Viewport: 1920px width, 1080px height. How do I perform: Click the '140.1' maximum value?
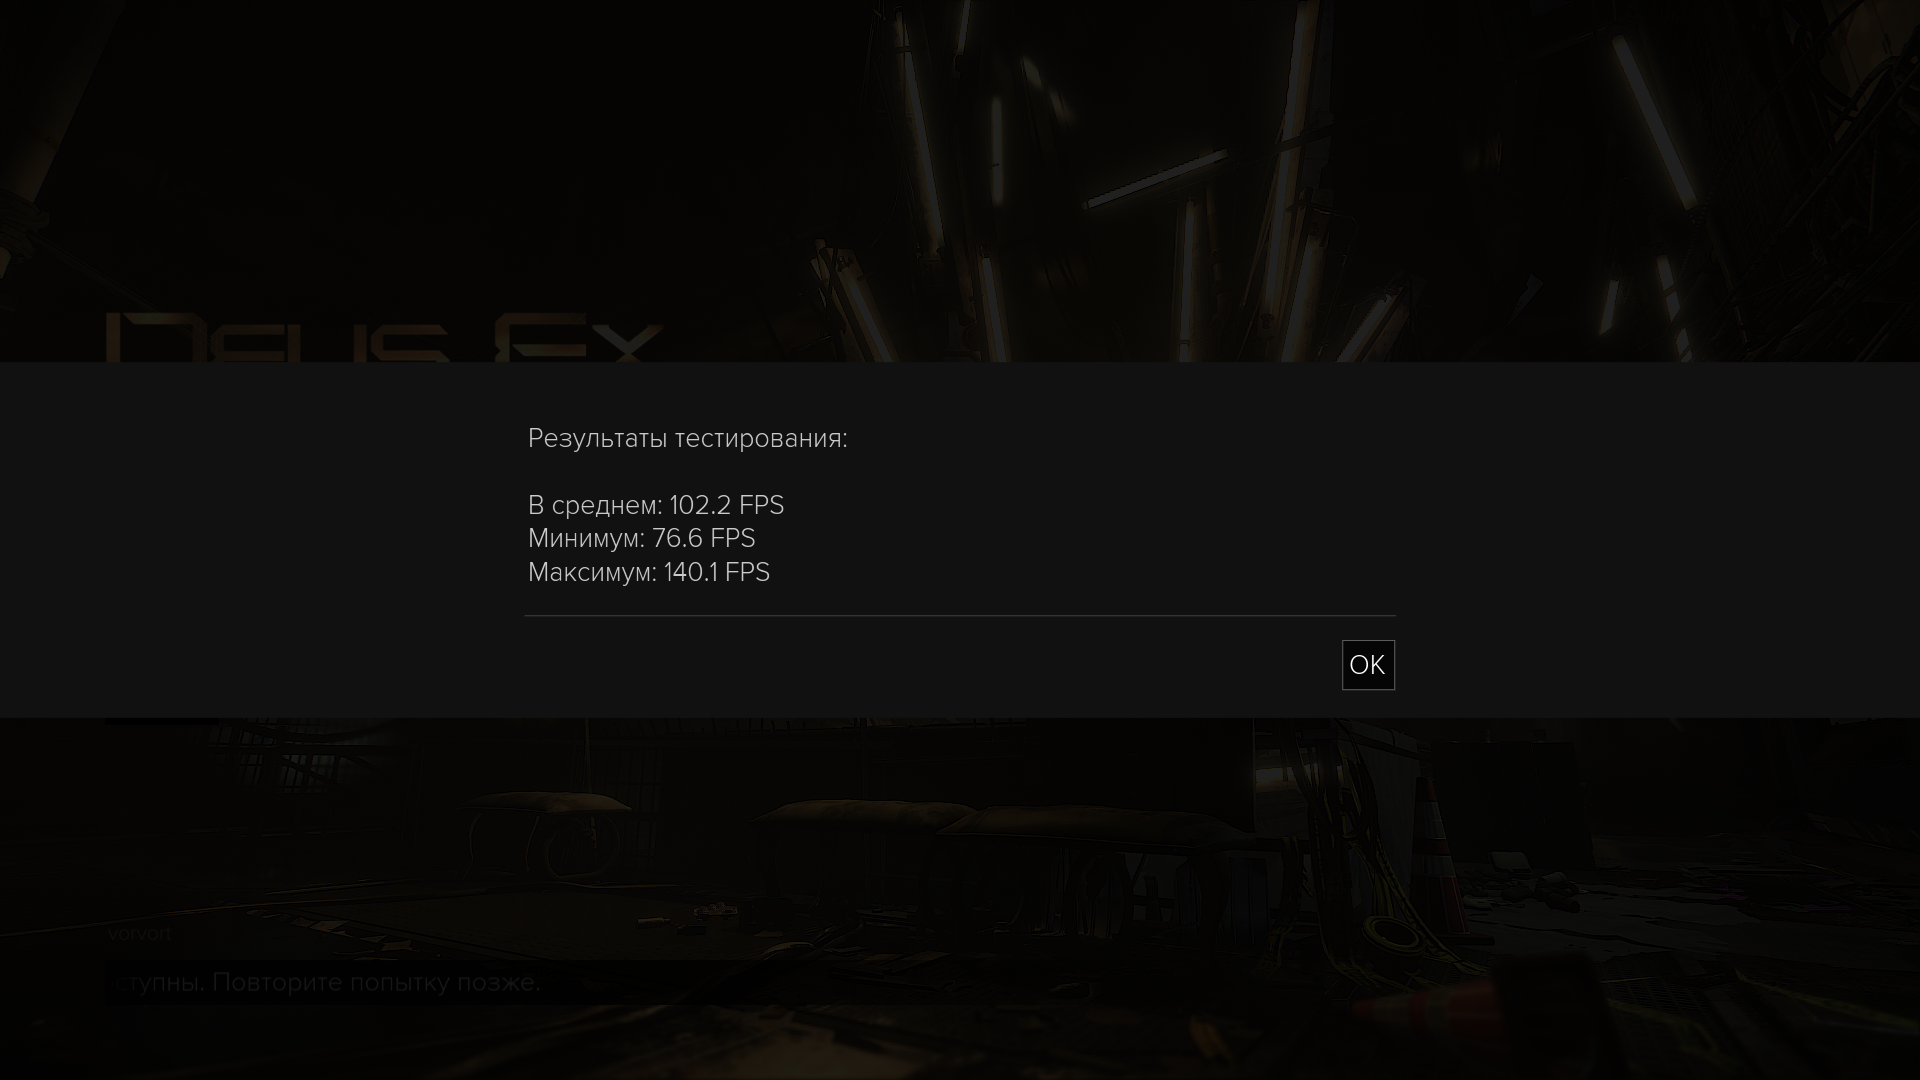click(690, 572)
